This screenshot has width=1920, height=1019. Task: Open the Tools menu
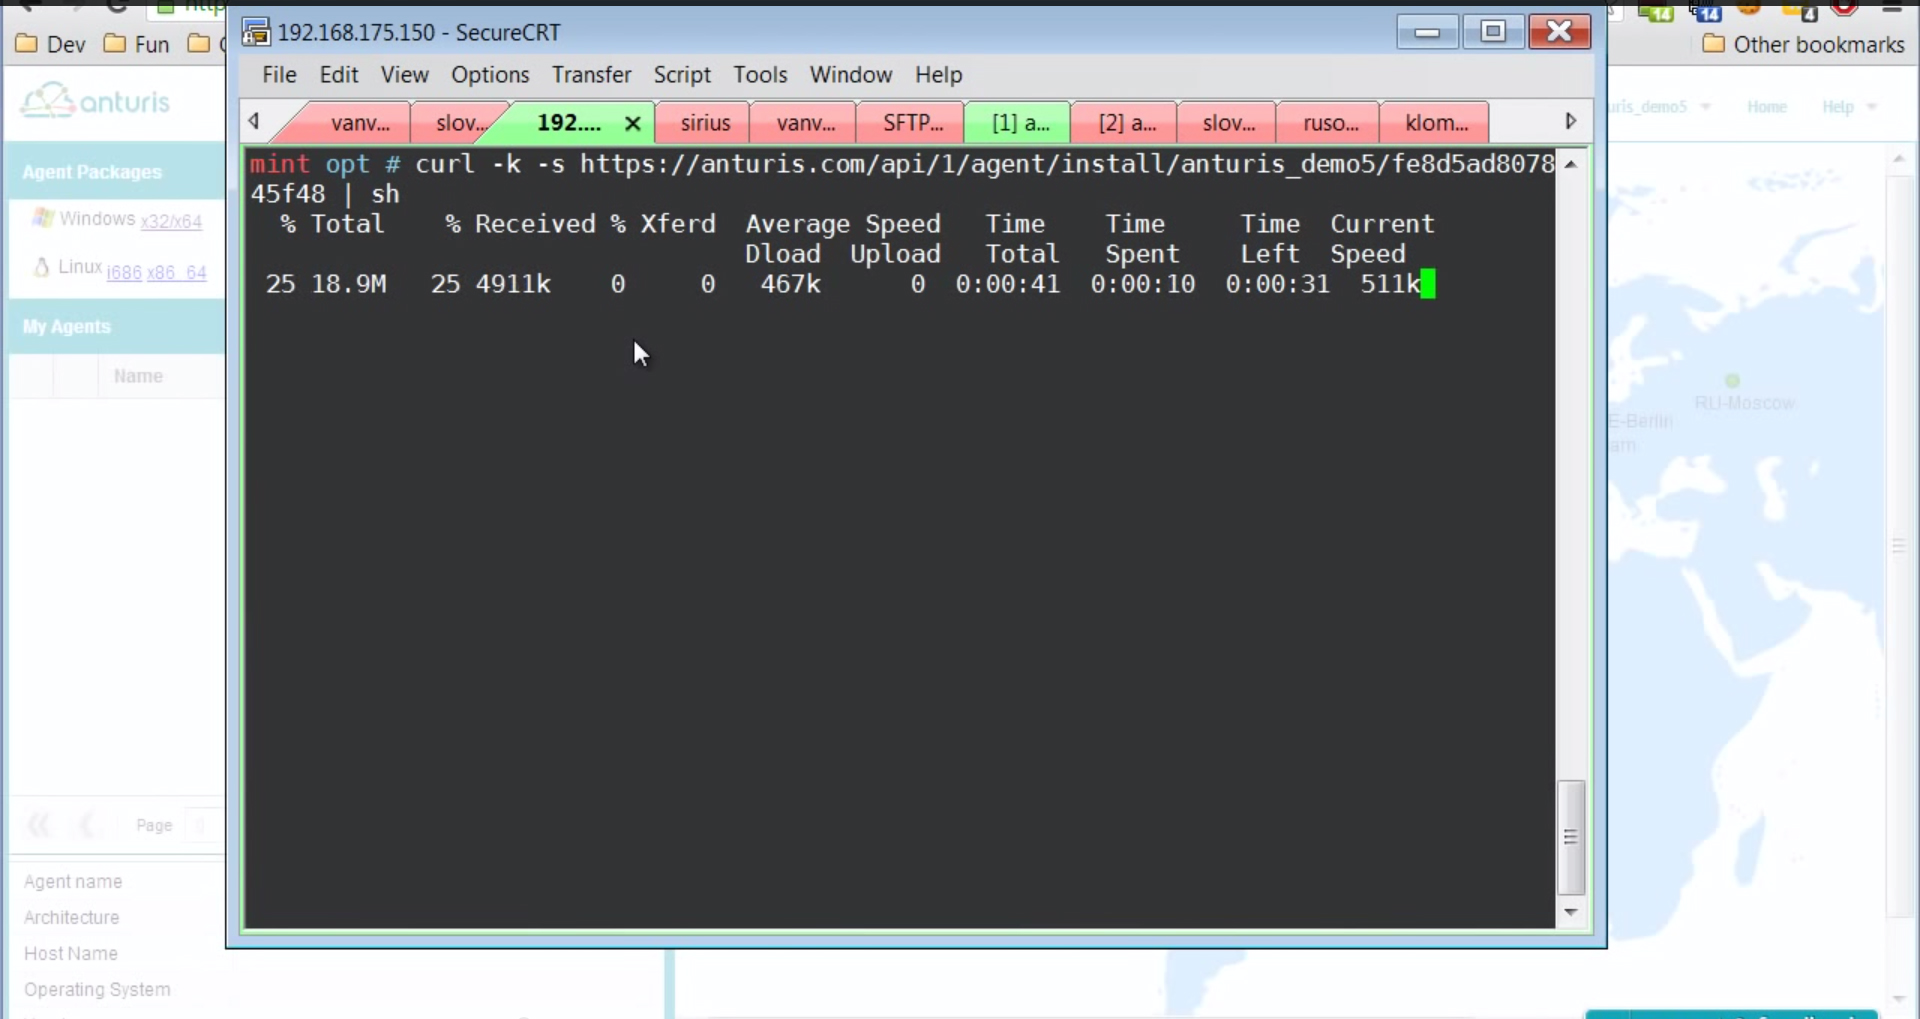click(x=760, y=75)
